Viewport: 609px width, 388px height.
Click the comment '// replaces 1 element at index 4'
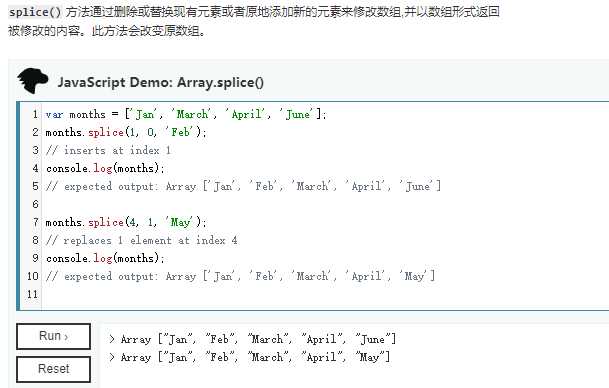(x=141, y=240)
